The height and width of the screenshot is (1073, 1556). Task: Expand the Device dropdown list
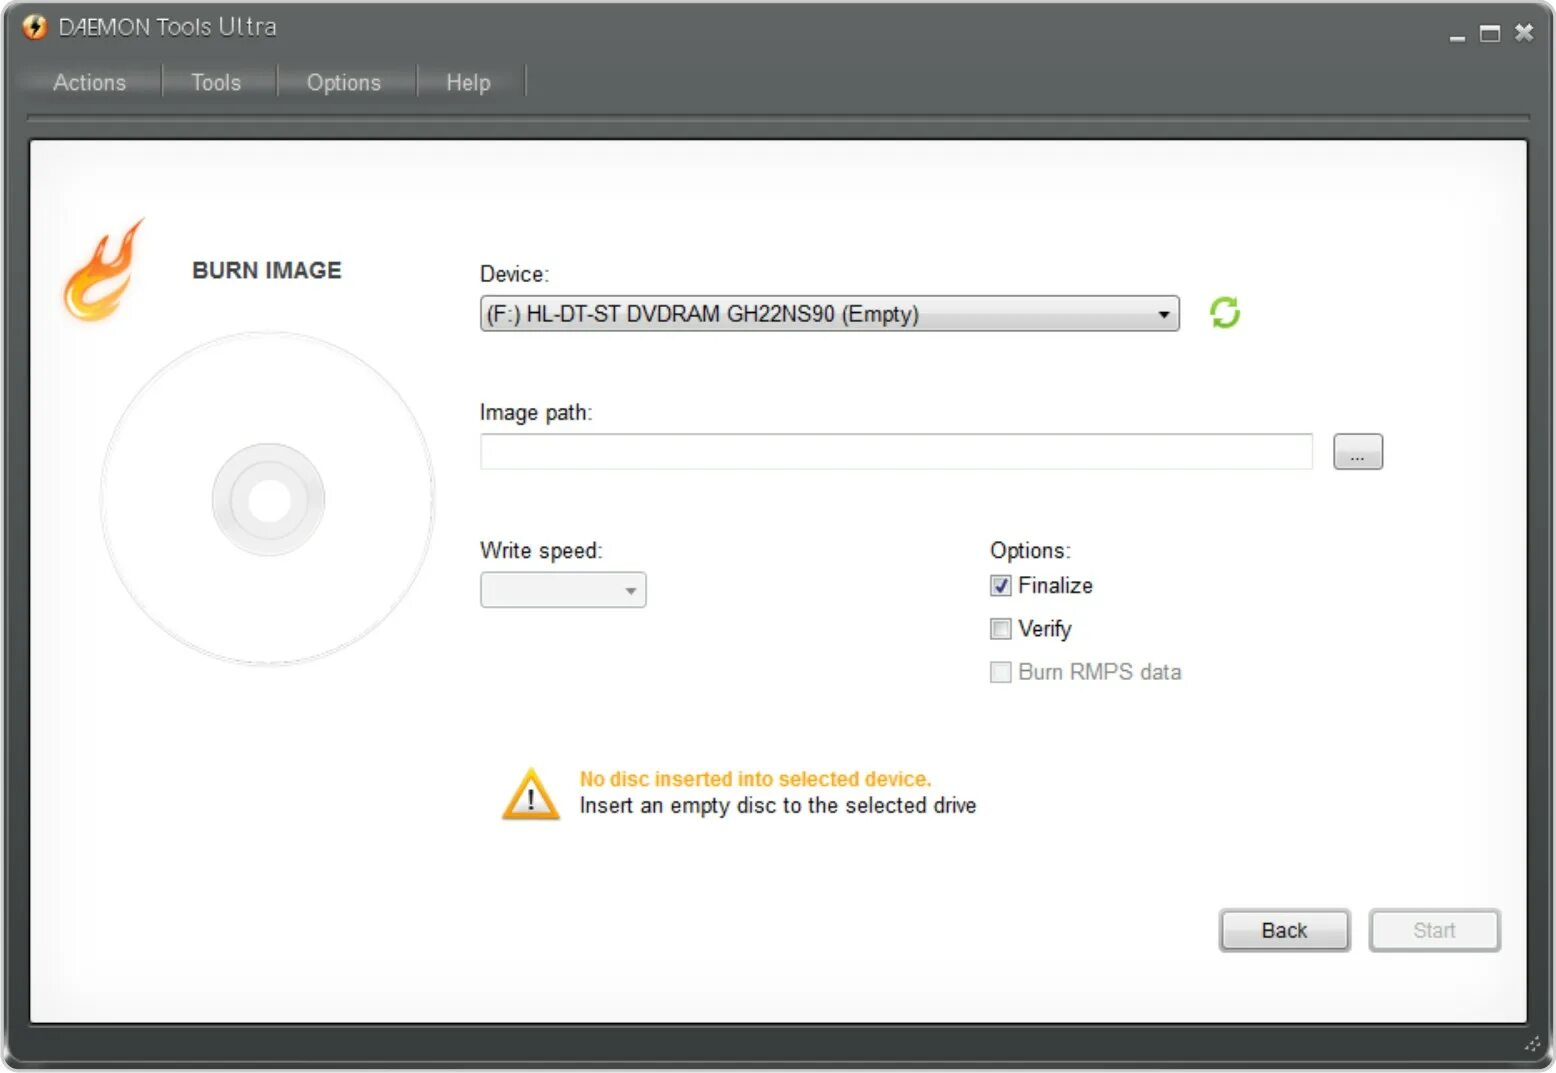click(x=829, y=314)
